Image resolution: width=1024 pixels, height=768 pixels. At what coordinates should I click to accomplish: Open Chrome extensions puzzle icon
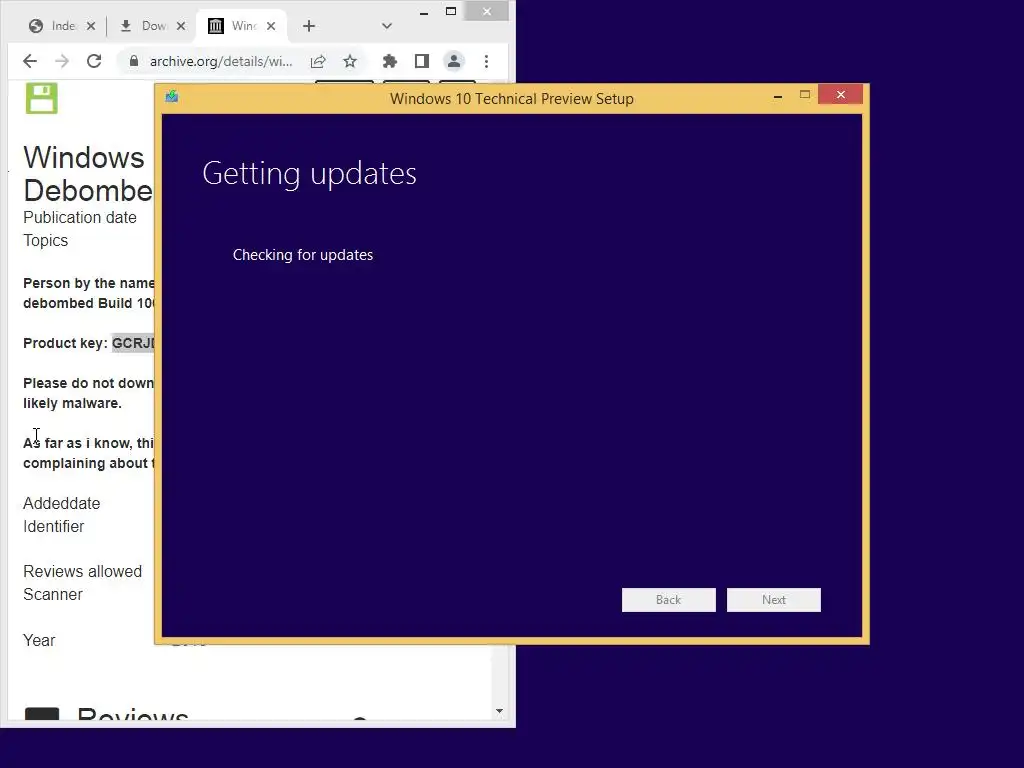390,61
